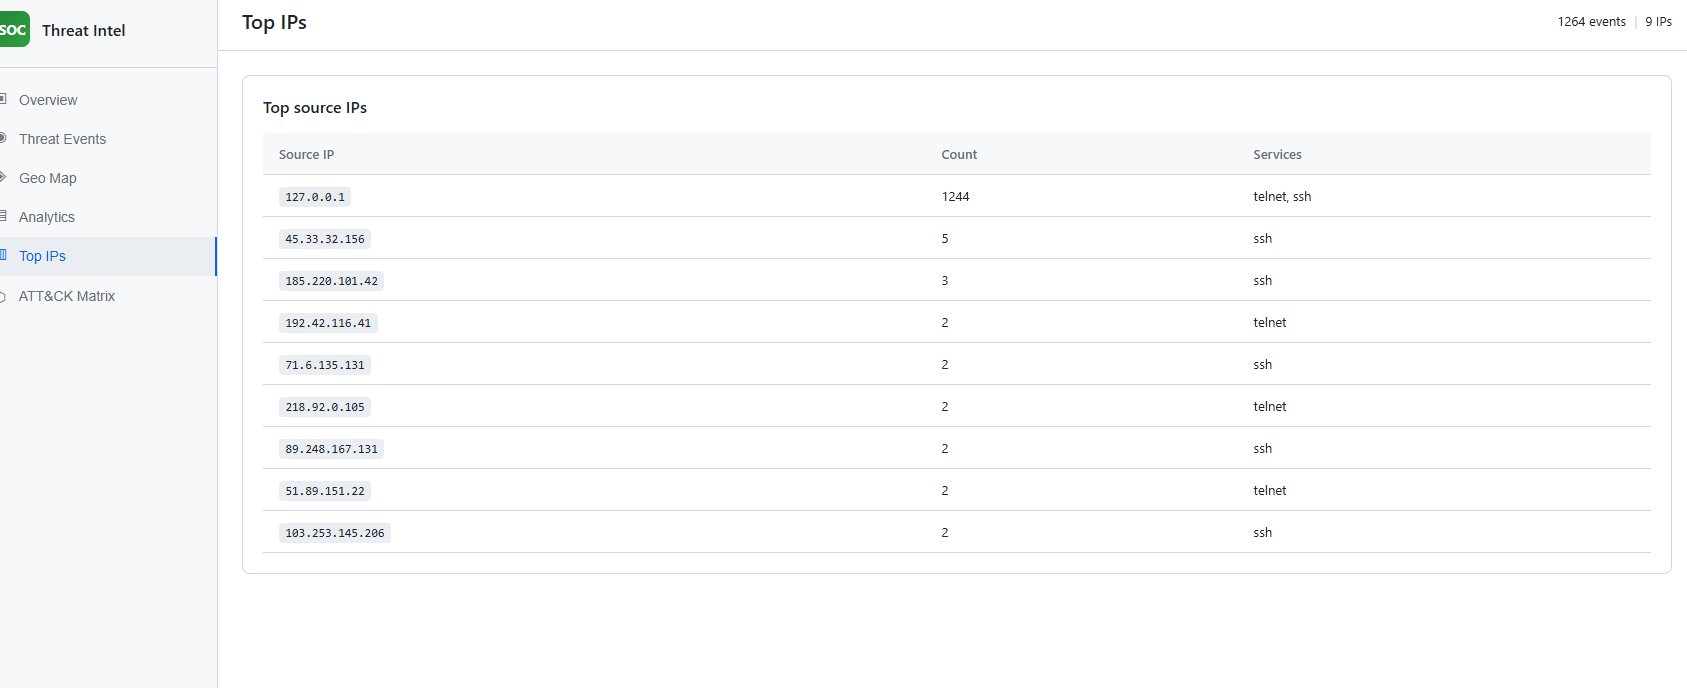The height and width of the screenshot is (688, 1687).
Task: Click the Services column header
Action: point(1277,155)
